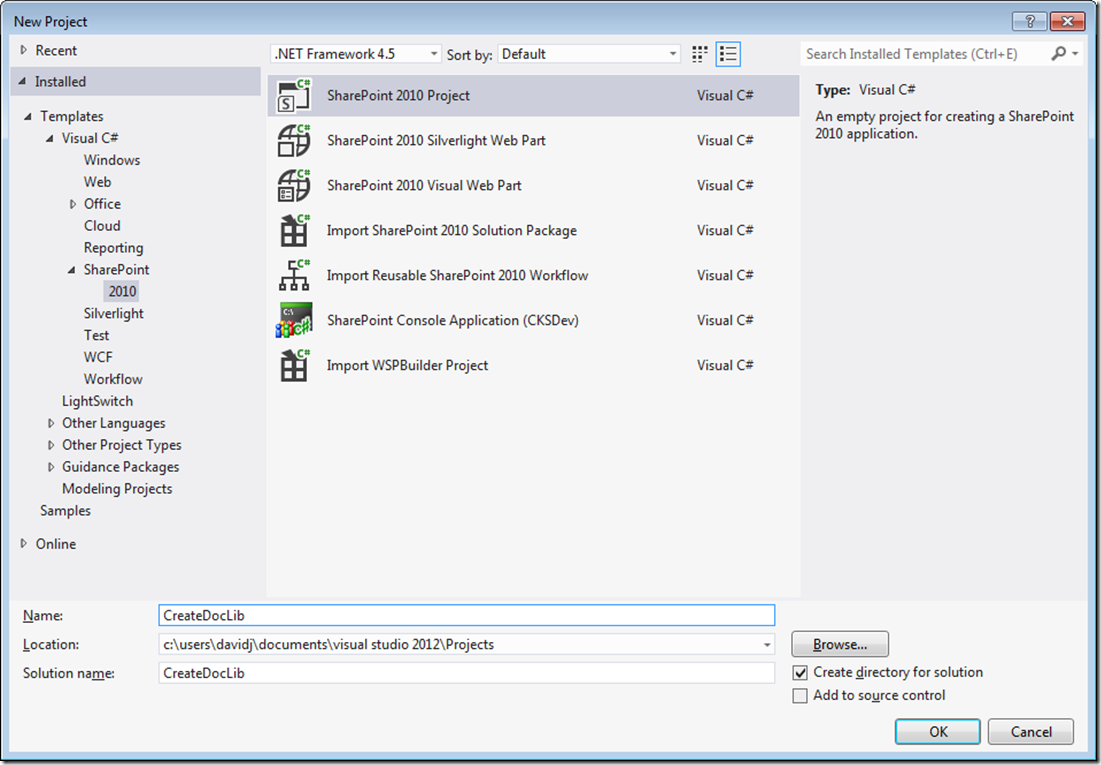1101x765 pixels.
Task: Select the SharePoint Console Application (CKSDev) text
Action: point(453,320)
